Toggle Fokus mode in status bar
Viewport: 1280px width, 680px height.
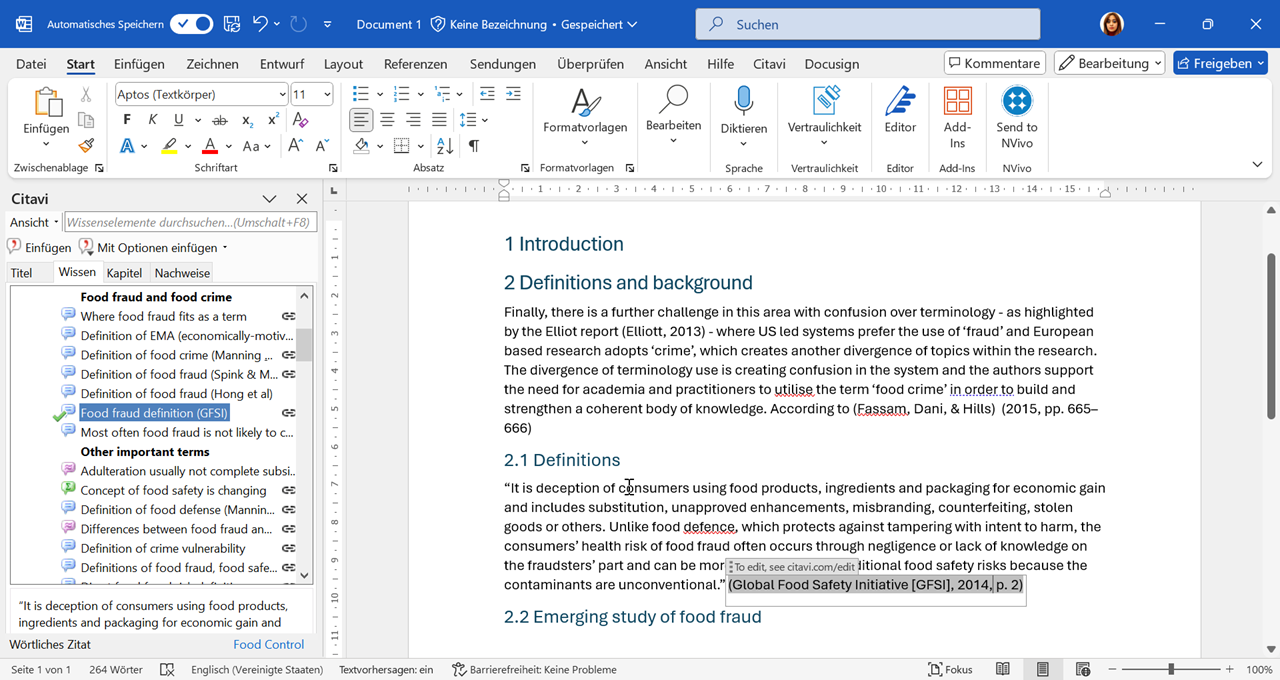(949, 669)
